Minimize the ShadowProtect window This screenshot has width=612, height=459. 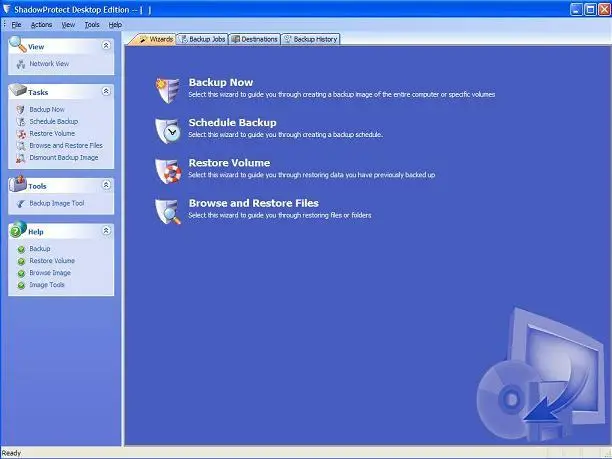576,9
